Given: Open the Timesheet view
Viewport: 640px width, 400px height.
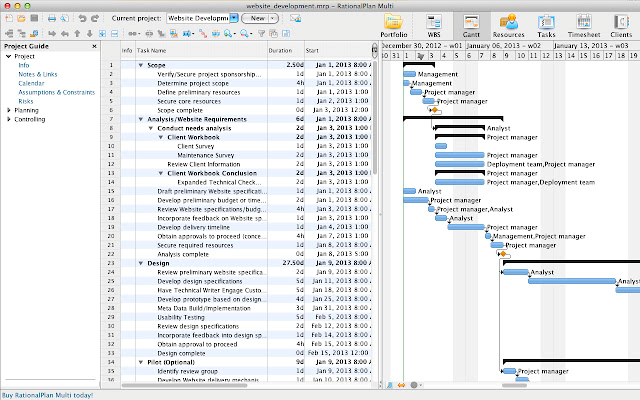Looking at the screenshot, I should pos(584,26).
